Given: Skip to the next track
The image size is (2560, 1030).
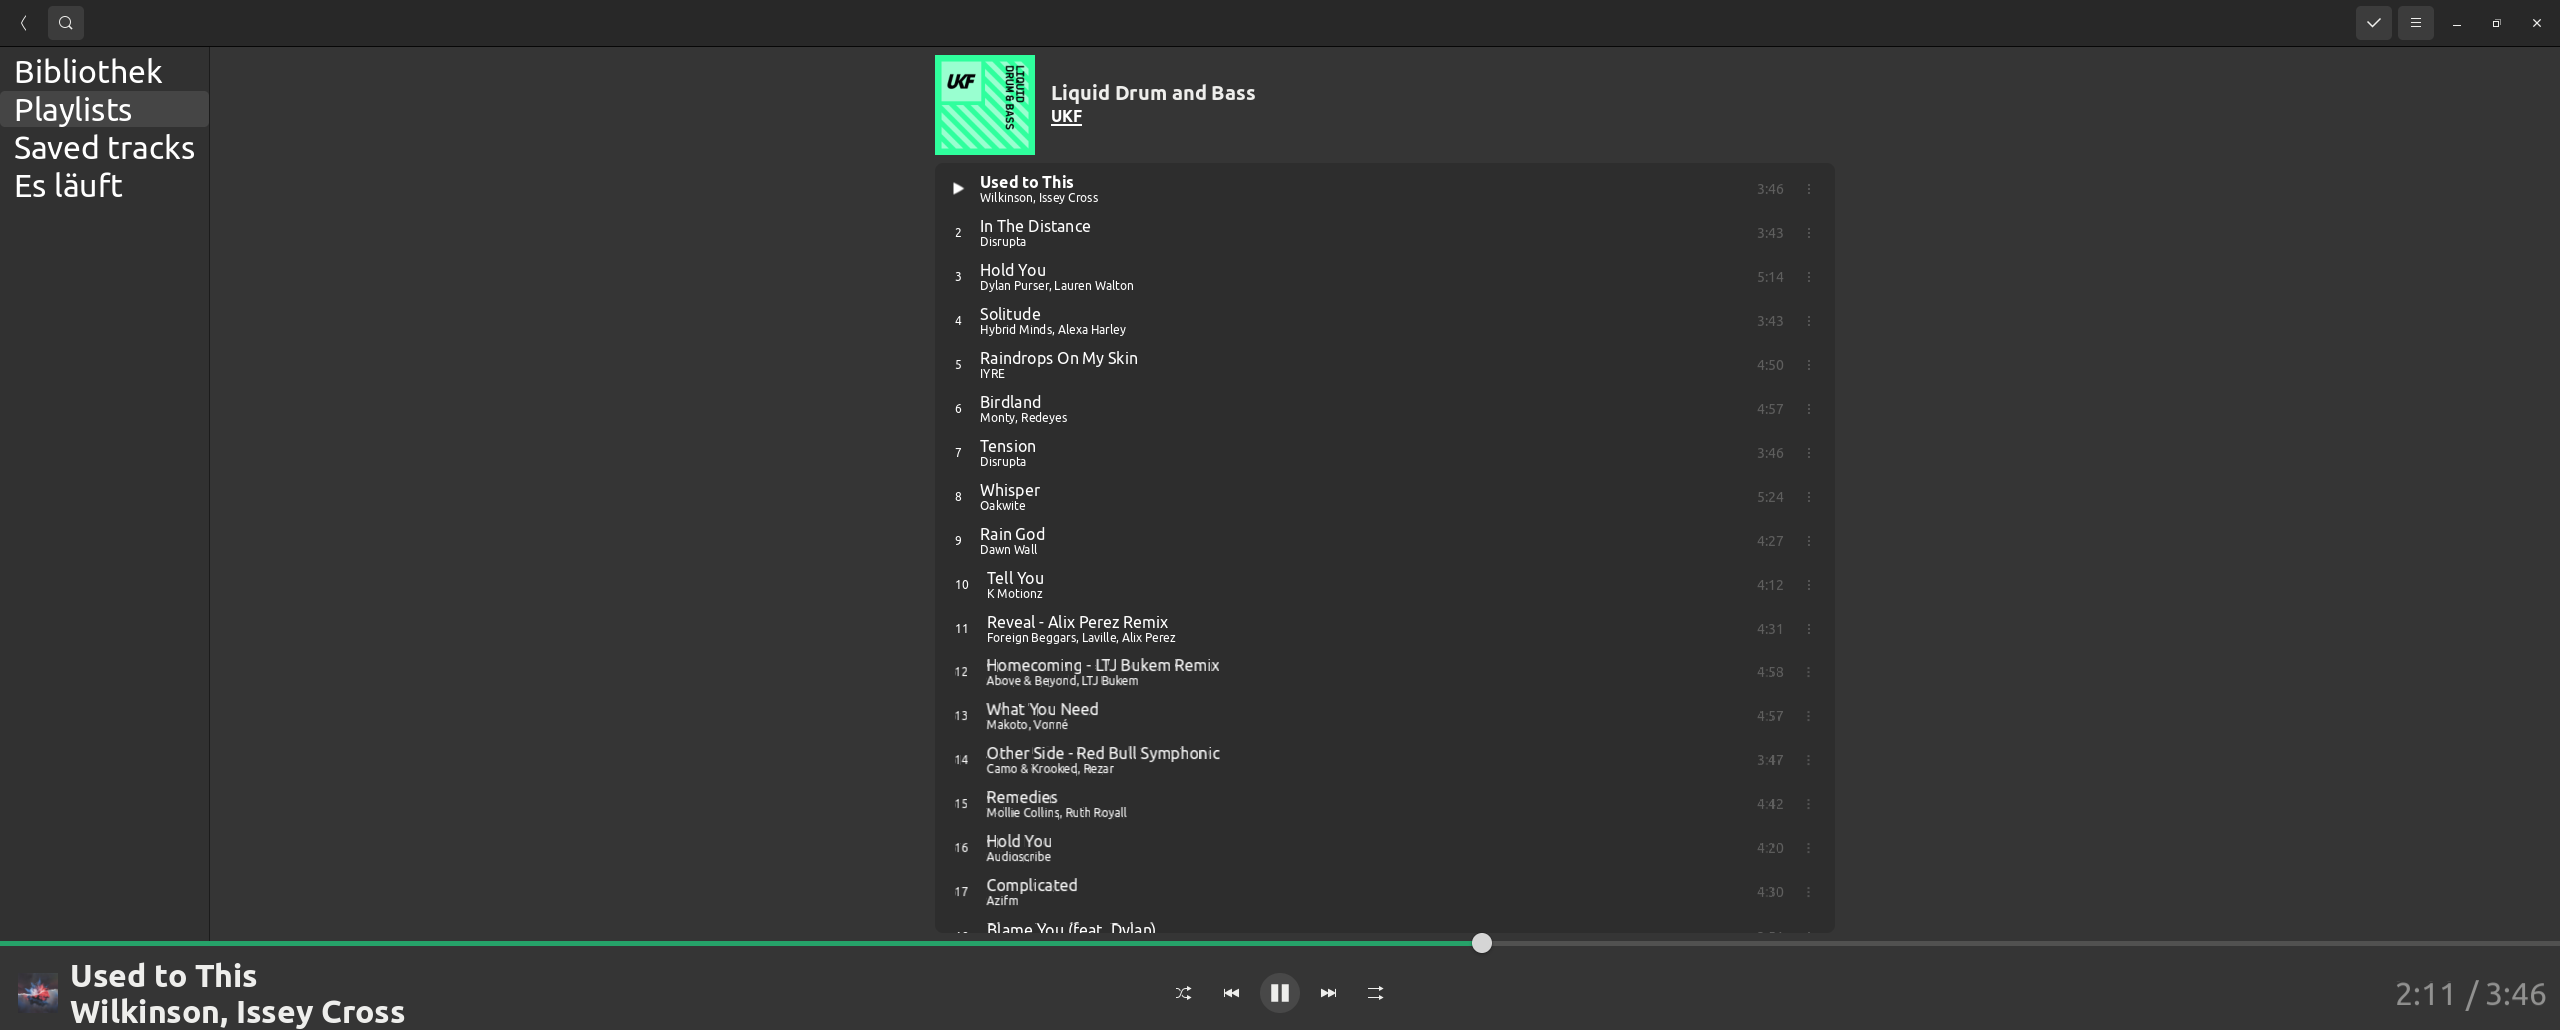Looking at the screenshot, I should tap(1328, 993).
